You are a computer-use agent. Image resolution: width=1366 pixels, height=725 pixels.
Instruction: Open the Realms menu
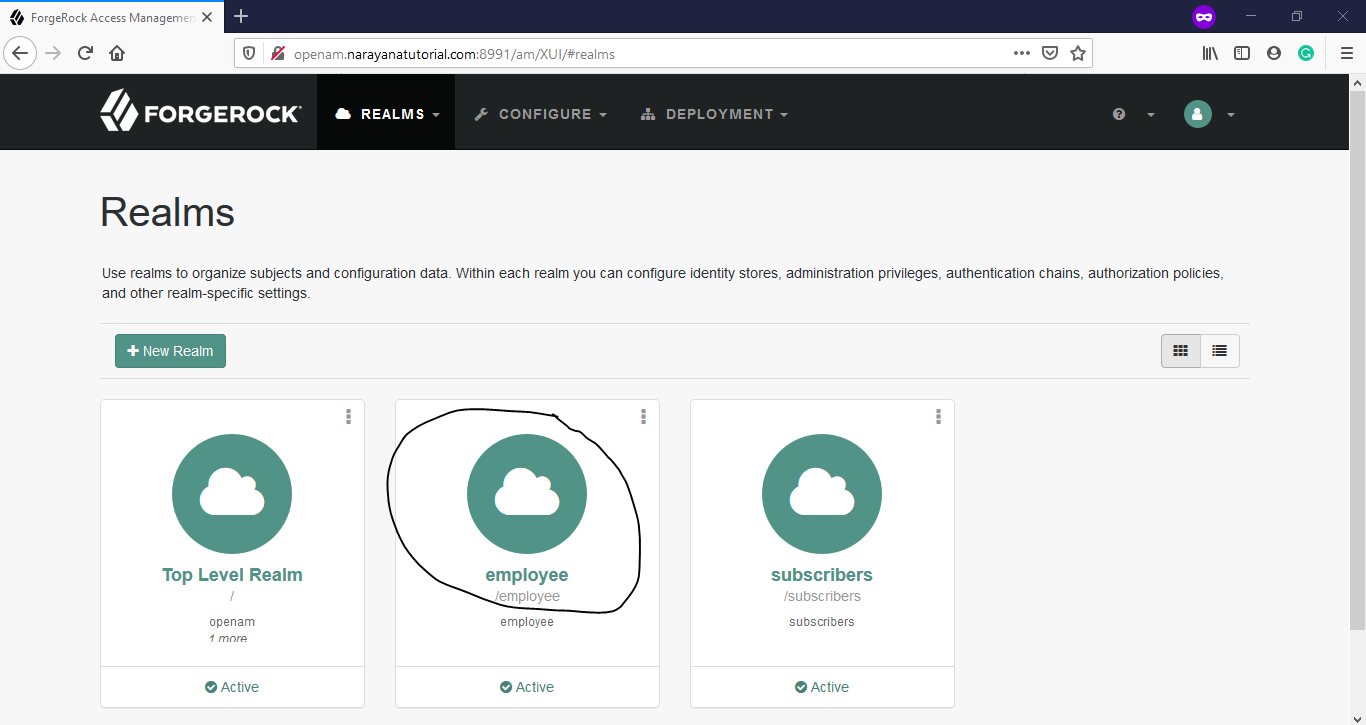point(386,114)
